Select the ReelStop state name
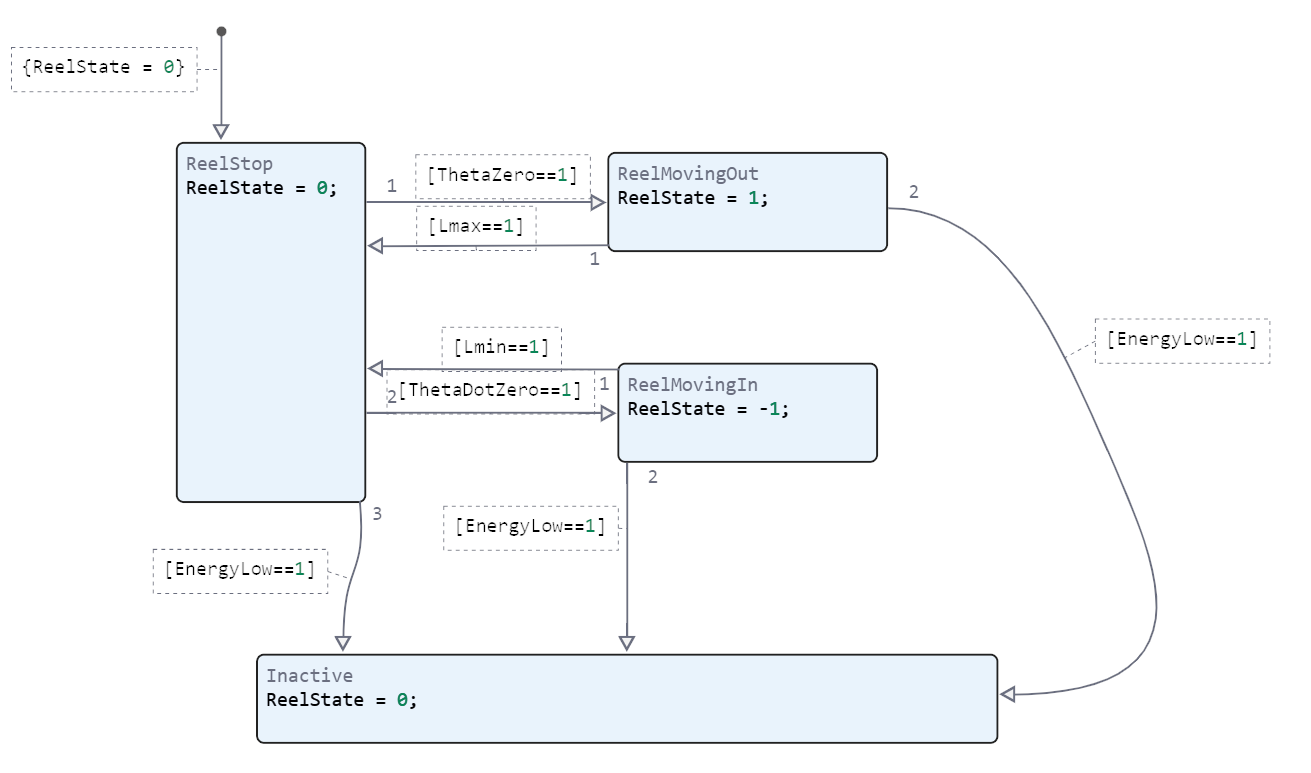 coord(229,164)
